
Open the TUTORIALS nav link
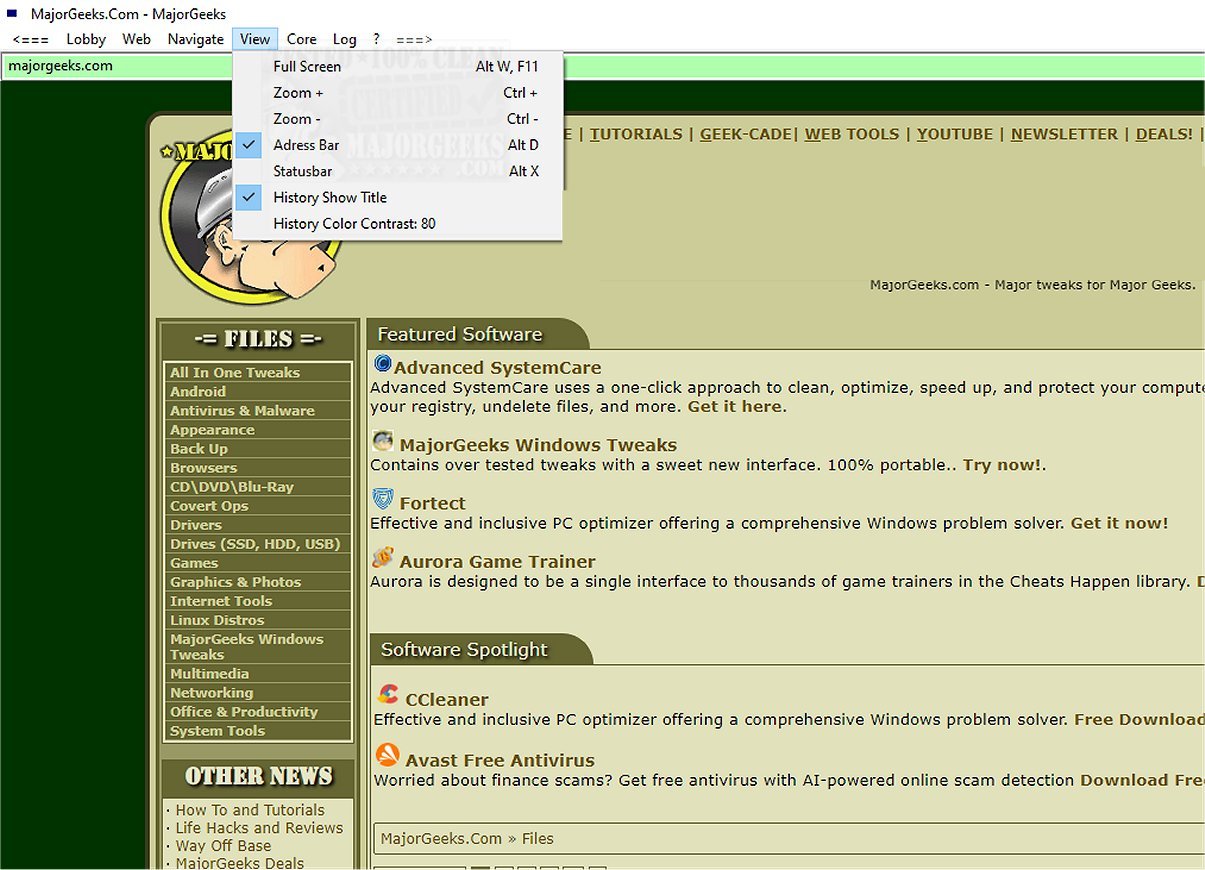coord(636,134)
